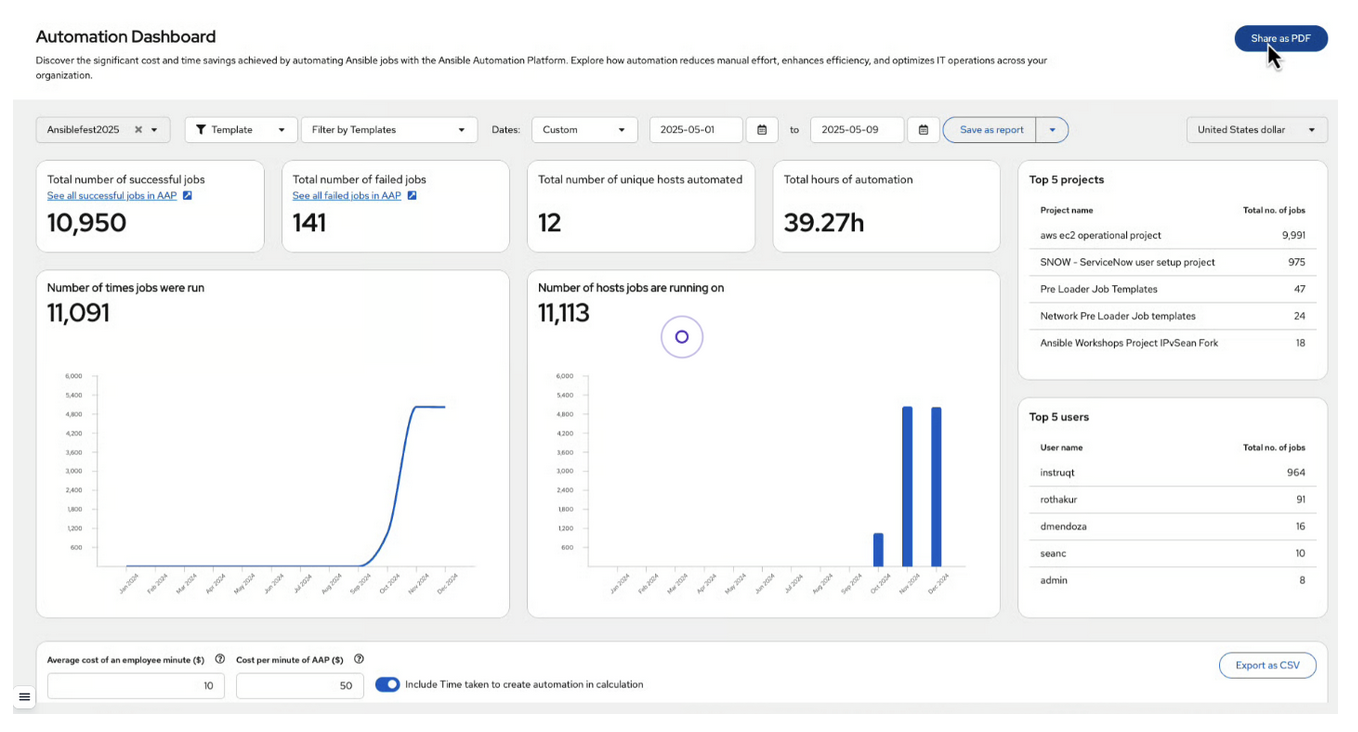This screenshot has height=732, width=1358.
Task: Click the funnel icon on the Template filter
Action: [x=201, y=130]
